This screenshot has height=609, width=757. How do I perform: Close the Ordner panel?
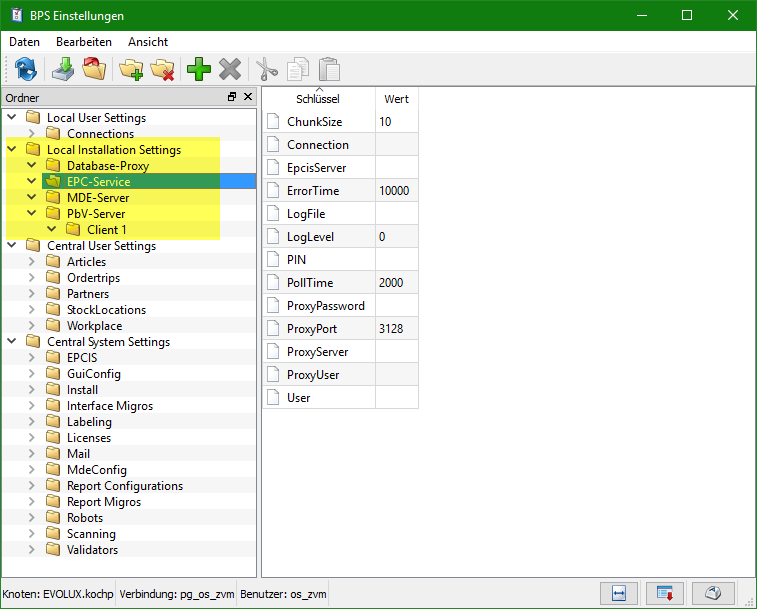coord(248,97)
